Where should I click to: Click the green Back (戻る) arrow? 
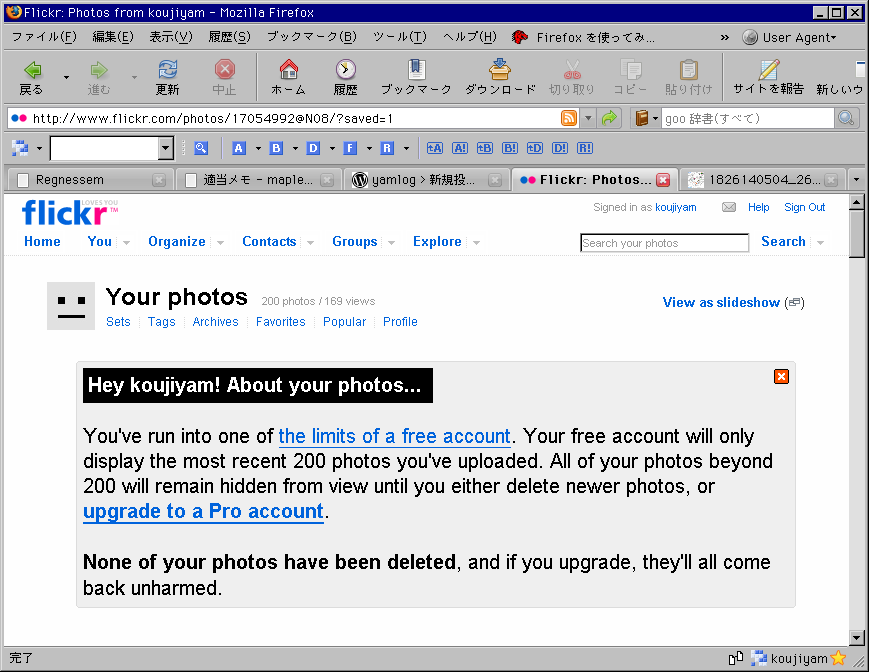click(x=32, y=70)
